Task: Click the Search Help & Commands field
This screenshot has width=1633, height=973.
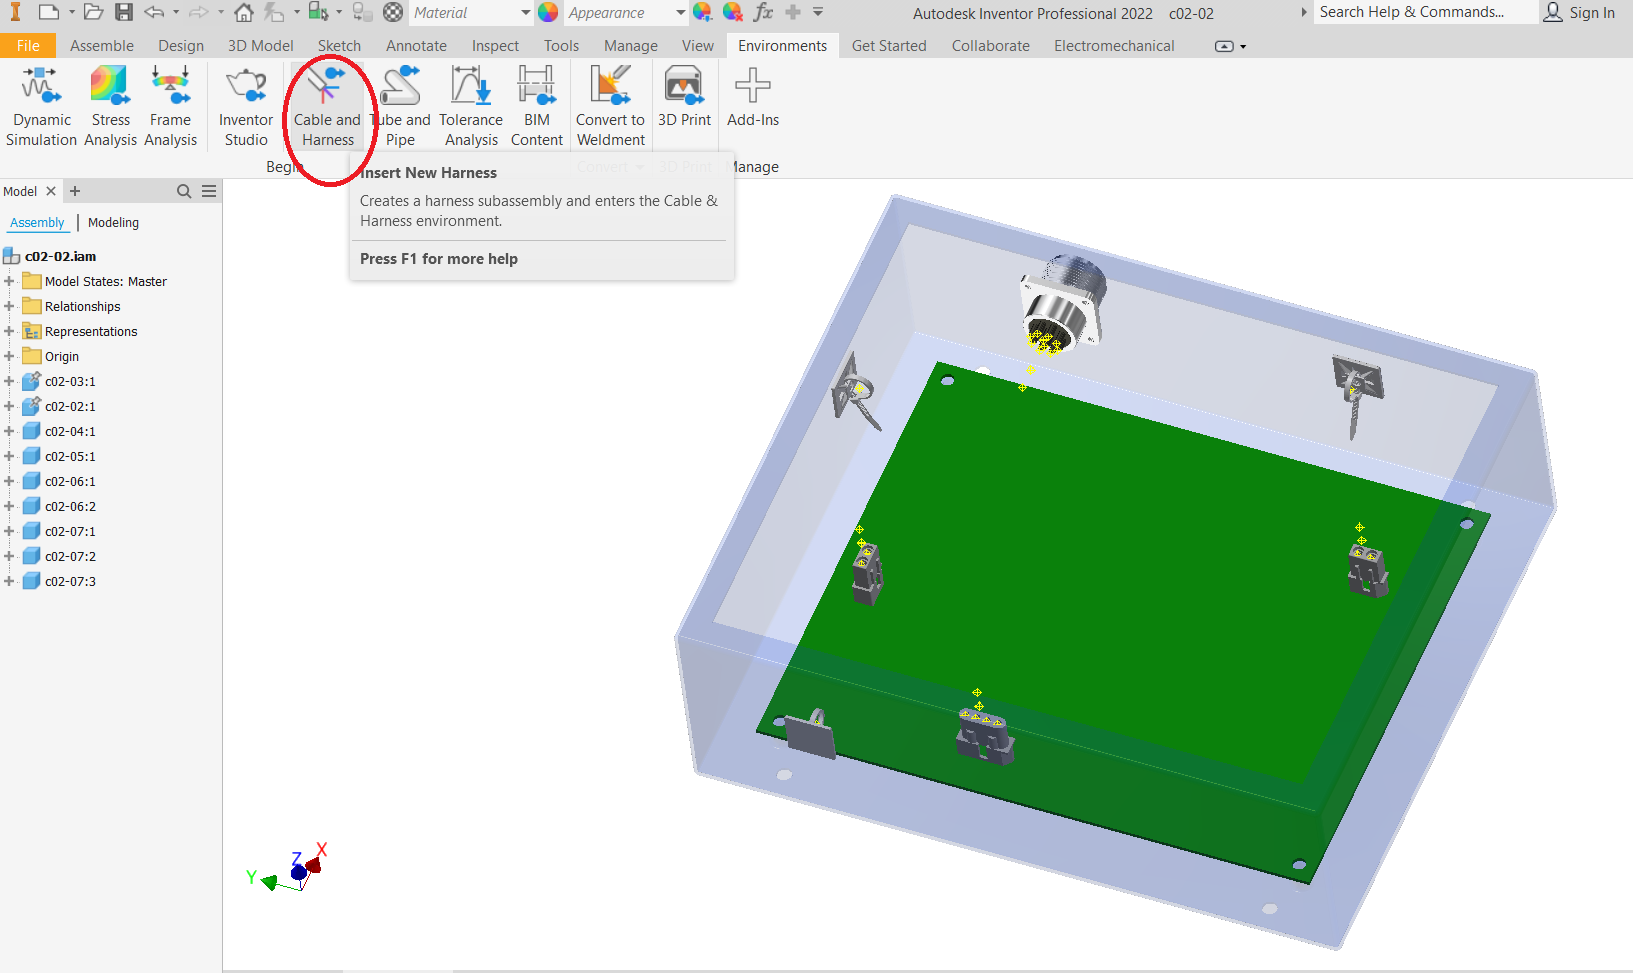Action: click(x=1424, y=12)
